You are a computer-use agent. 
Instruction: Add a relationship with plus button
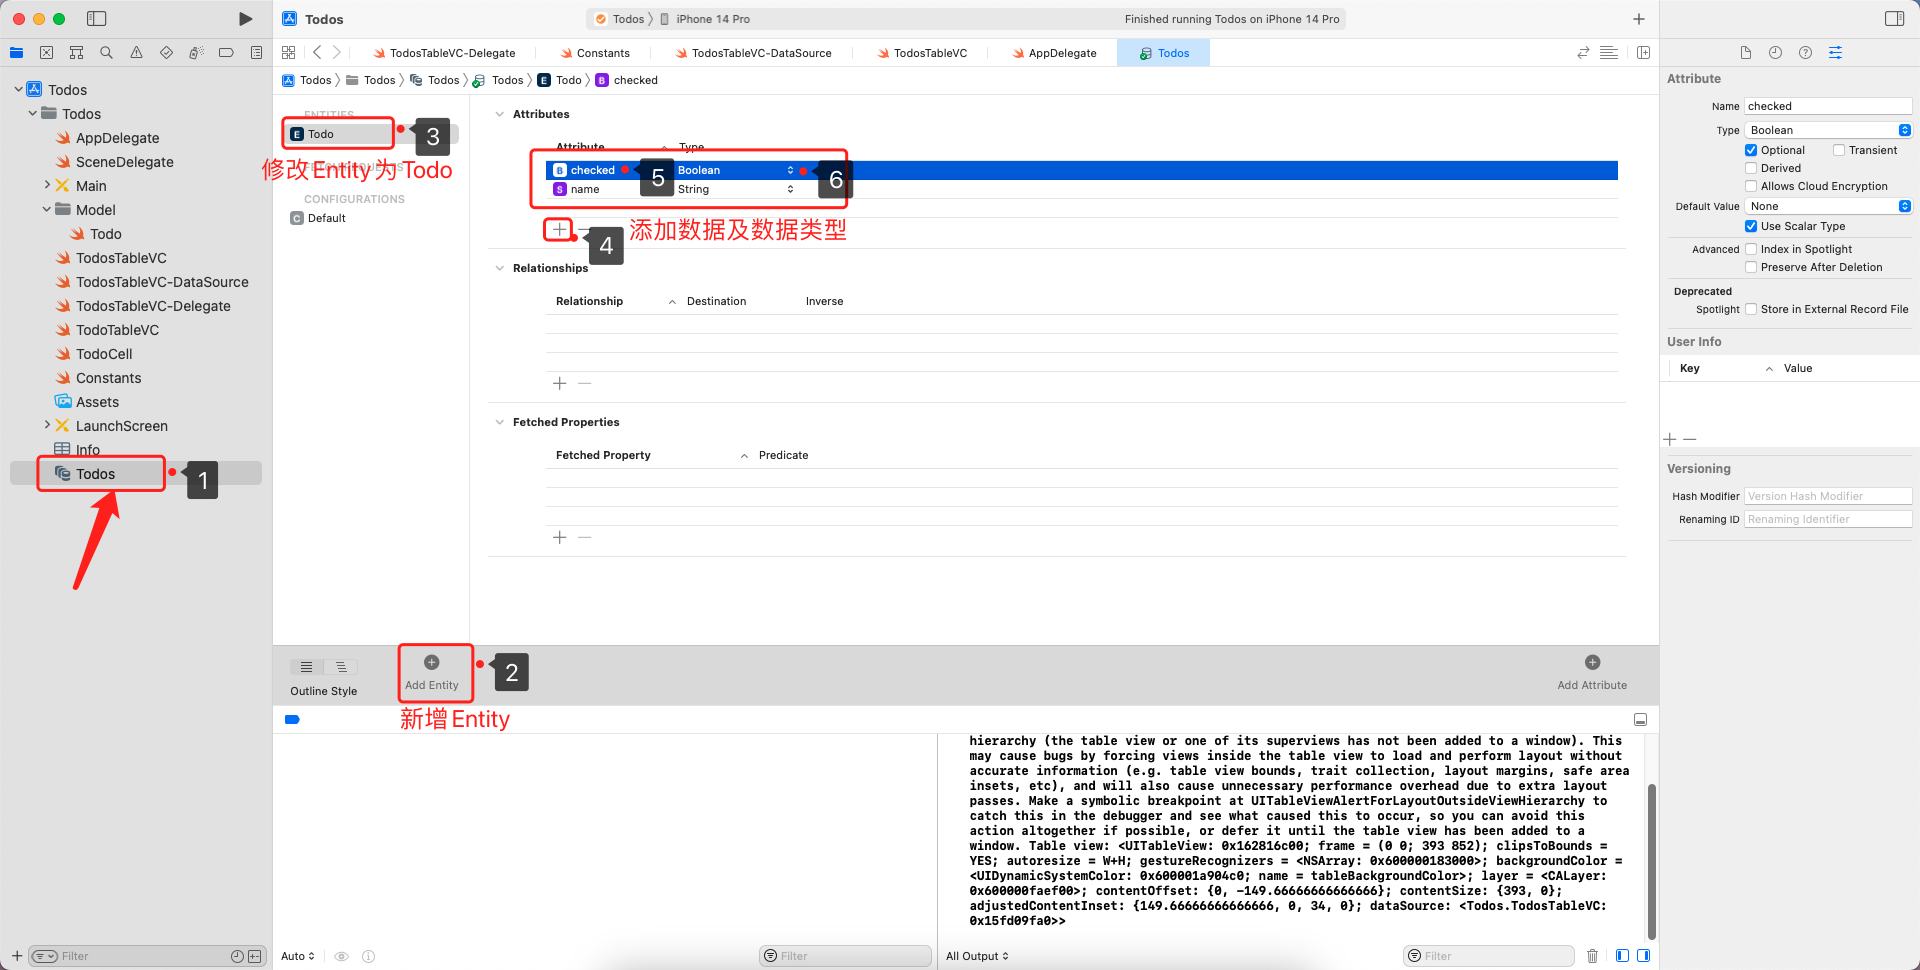point(559,383)
